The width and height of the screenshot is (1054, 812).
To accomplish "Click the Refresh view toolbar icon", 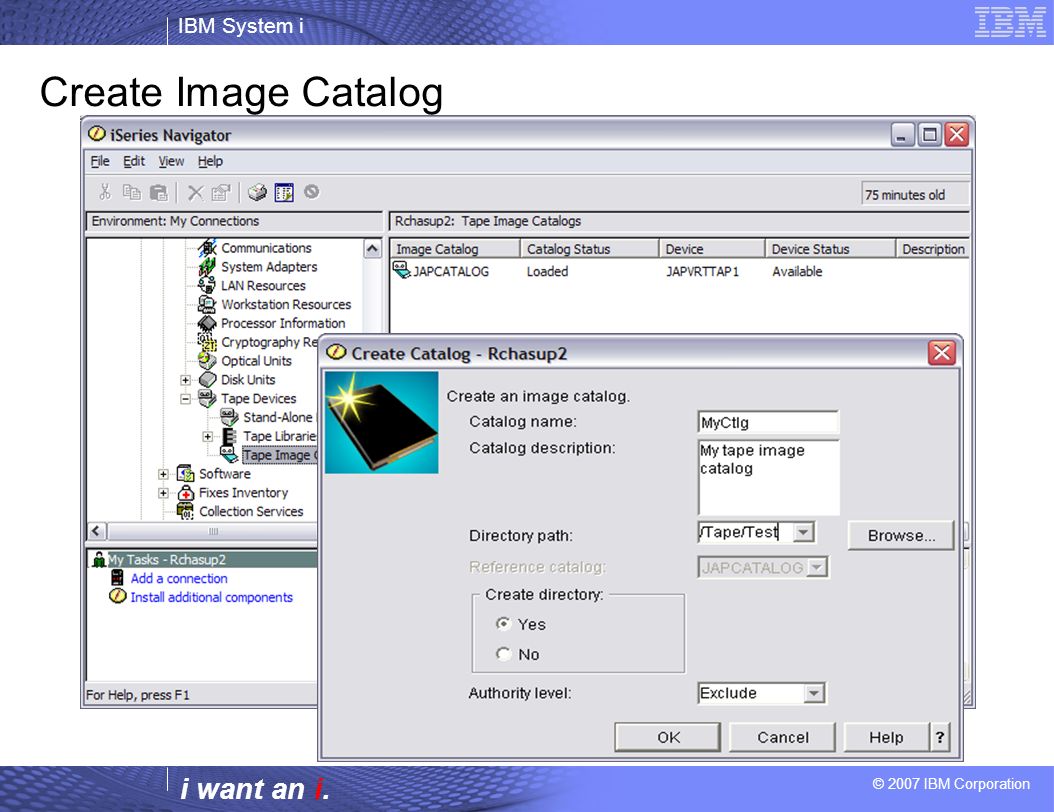I will [x=284, y=193].
